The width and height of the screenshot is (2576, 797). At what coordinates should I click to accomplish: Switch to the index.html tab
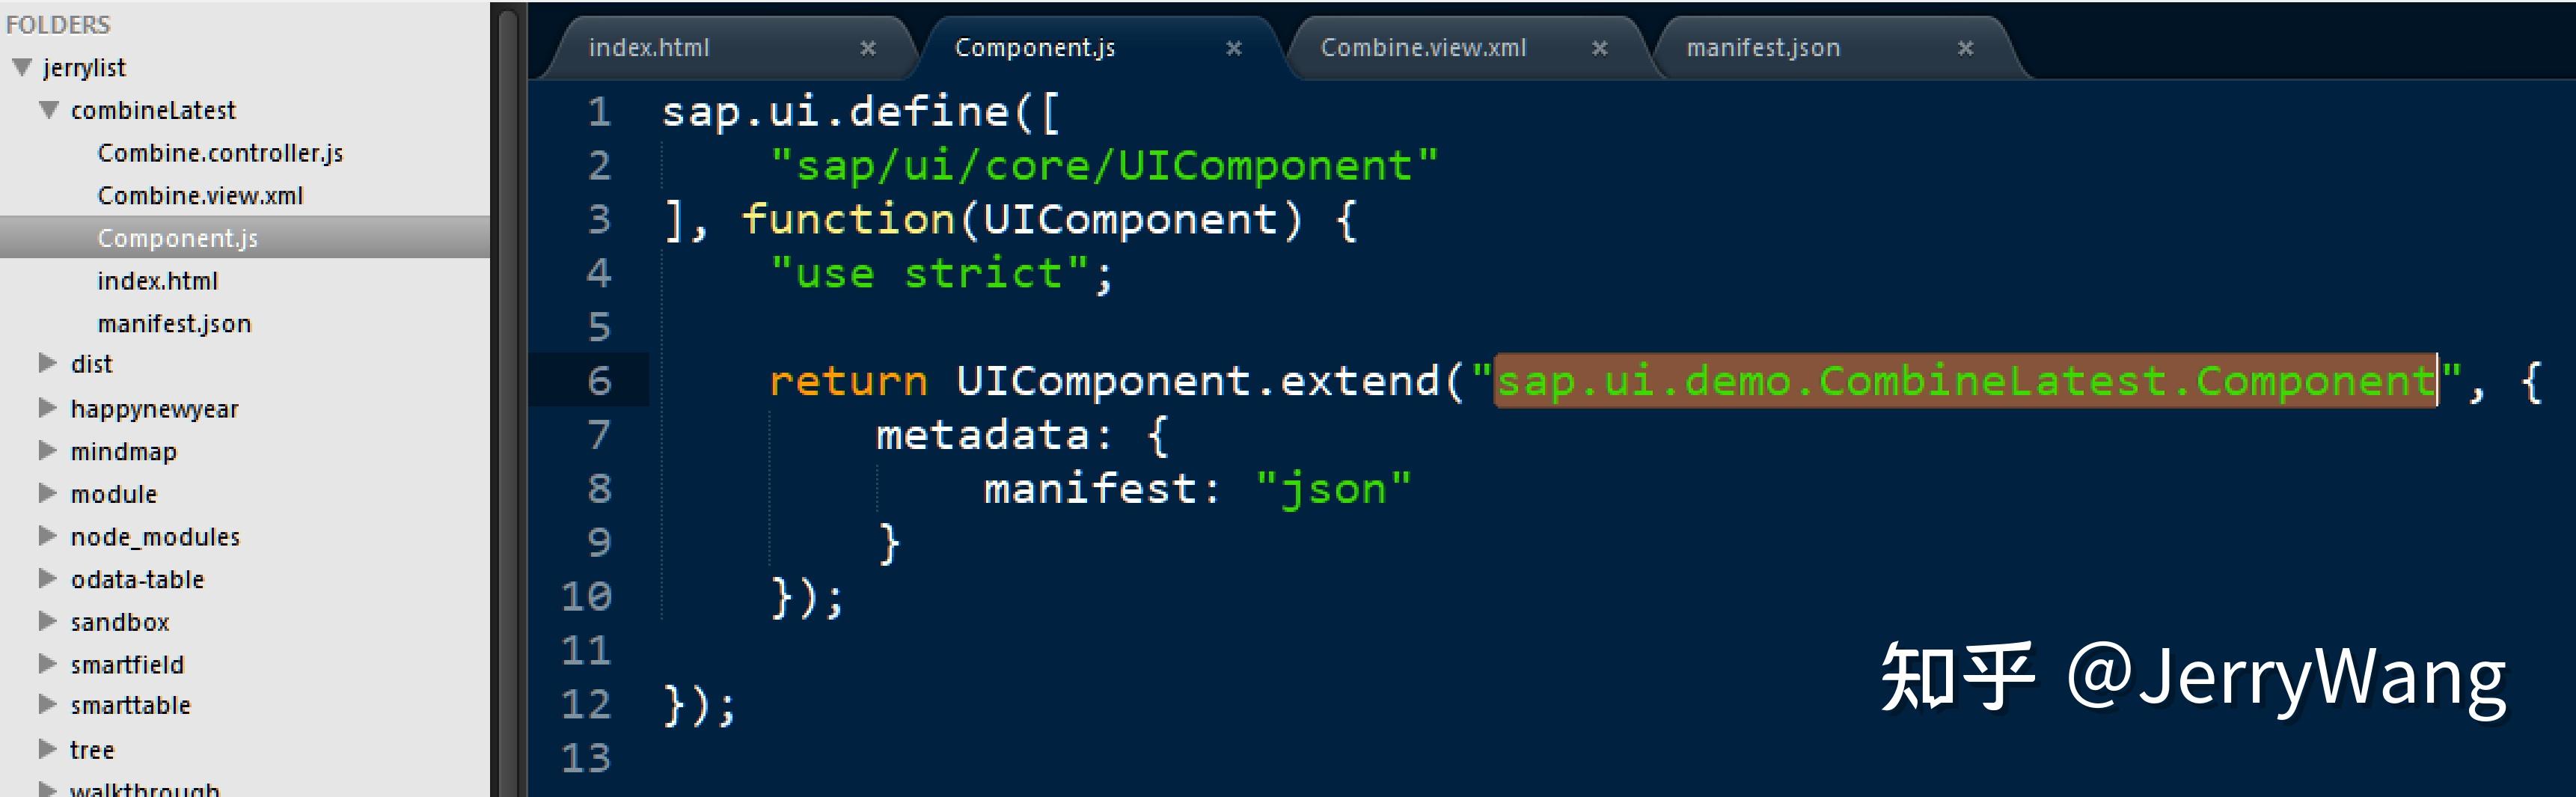point(650,47)
